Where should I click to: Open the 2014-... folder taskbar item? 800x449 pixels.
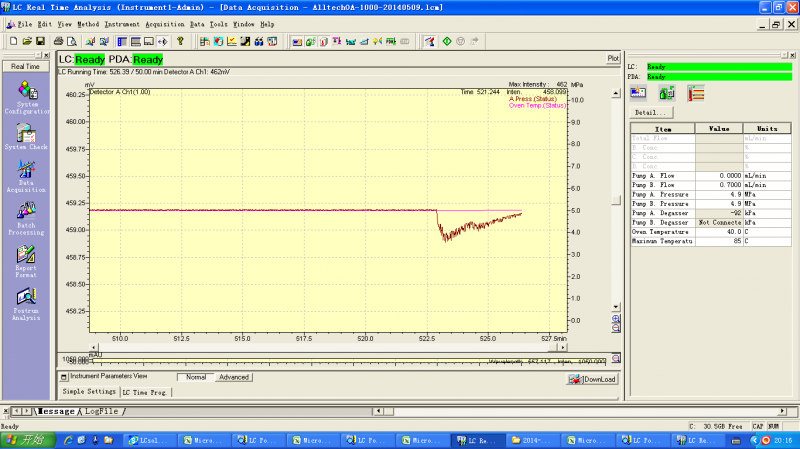click(x=534, y=440)
